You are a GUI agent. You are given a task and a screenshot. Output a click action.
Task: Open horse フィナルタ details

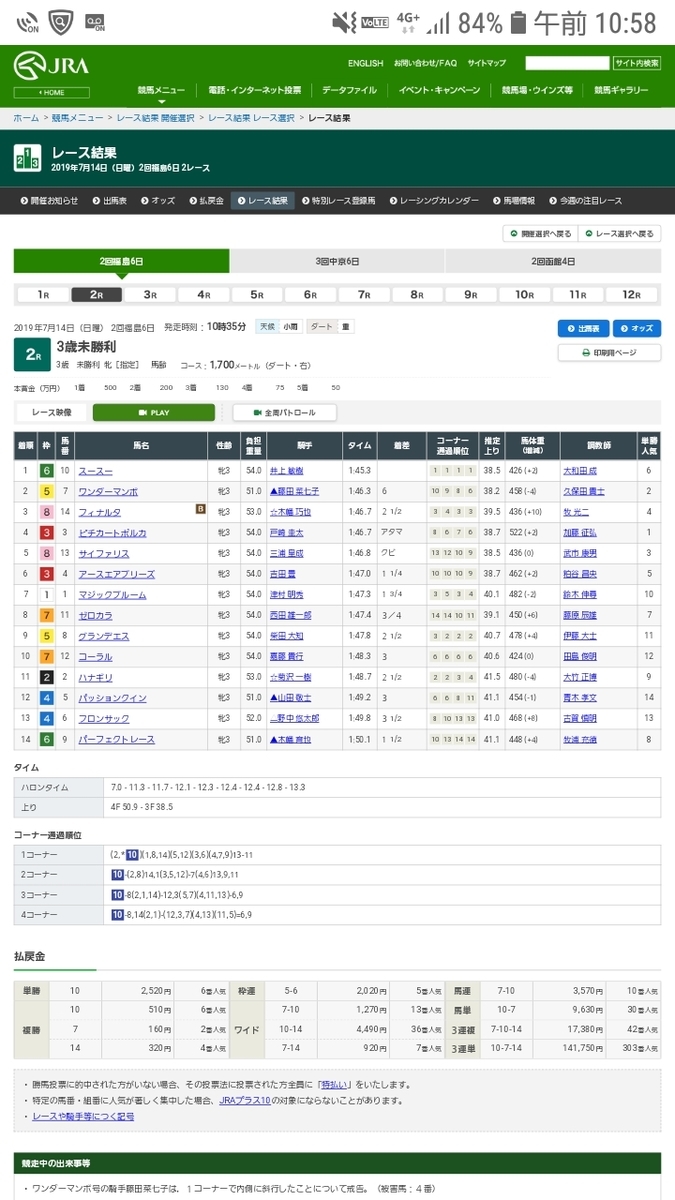(101, 512)
